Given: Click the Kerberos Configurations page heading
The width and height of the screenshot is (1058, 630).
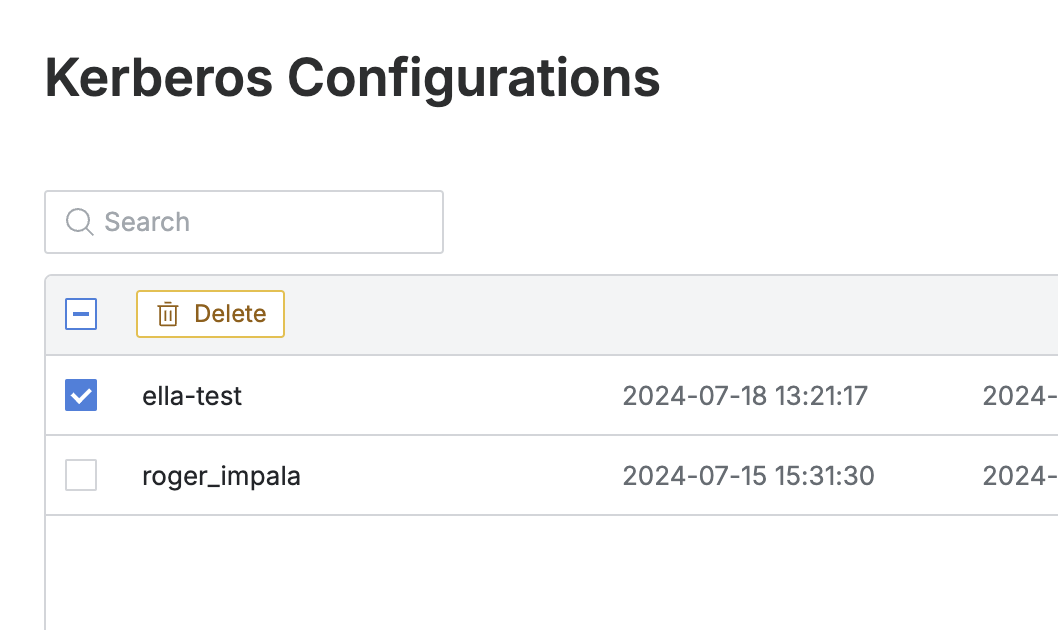Looking at the screenshot, I should click(352, 78).
